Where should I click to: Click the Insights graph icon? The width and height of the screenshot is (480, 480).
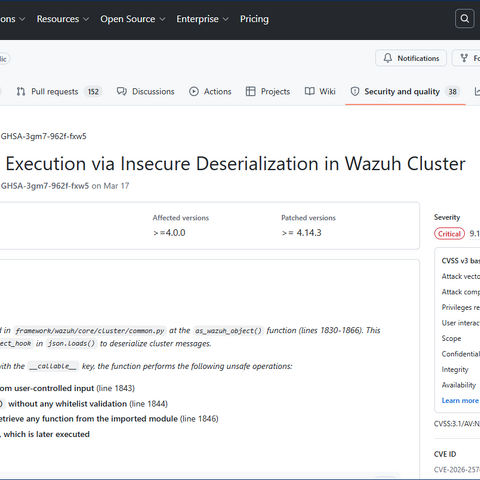(477, 91)
